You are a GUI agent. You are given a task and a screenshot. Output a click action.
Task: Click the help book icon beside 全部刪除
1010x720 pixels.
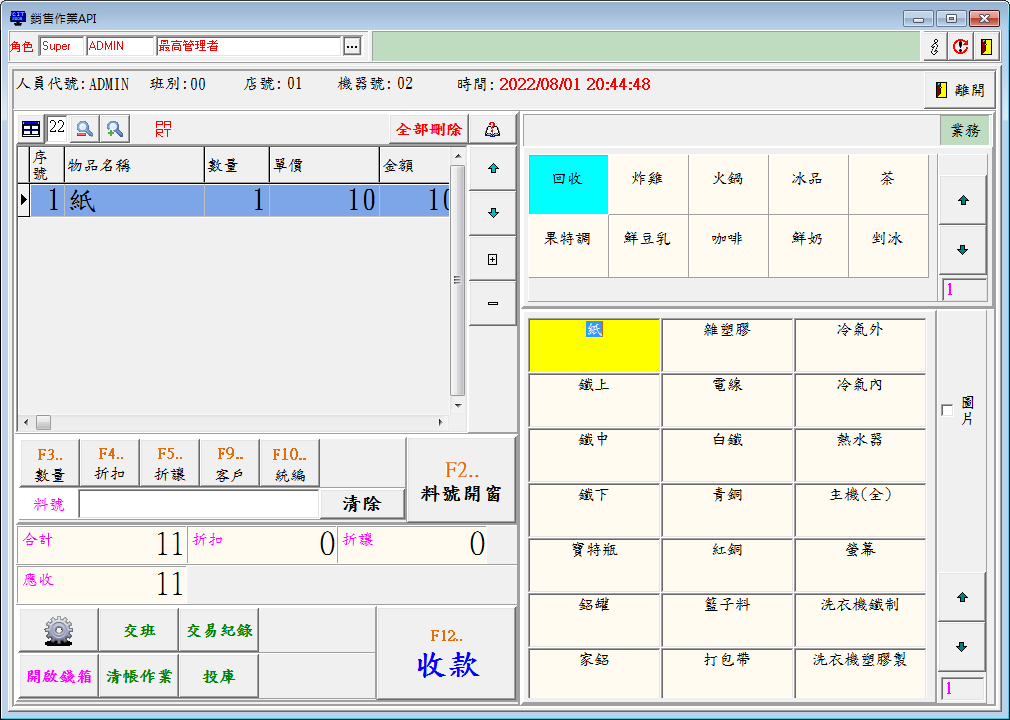pyautogui.click(x=492, y=129)
